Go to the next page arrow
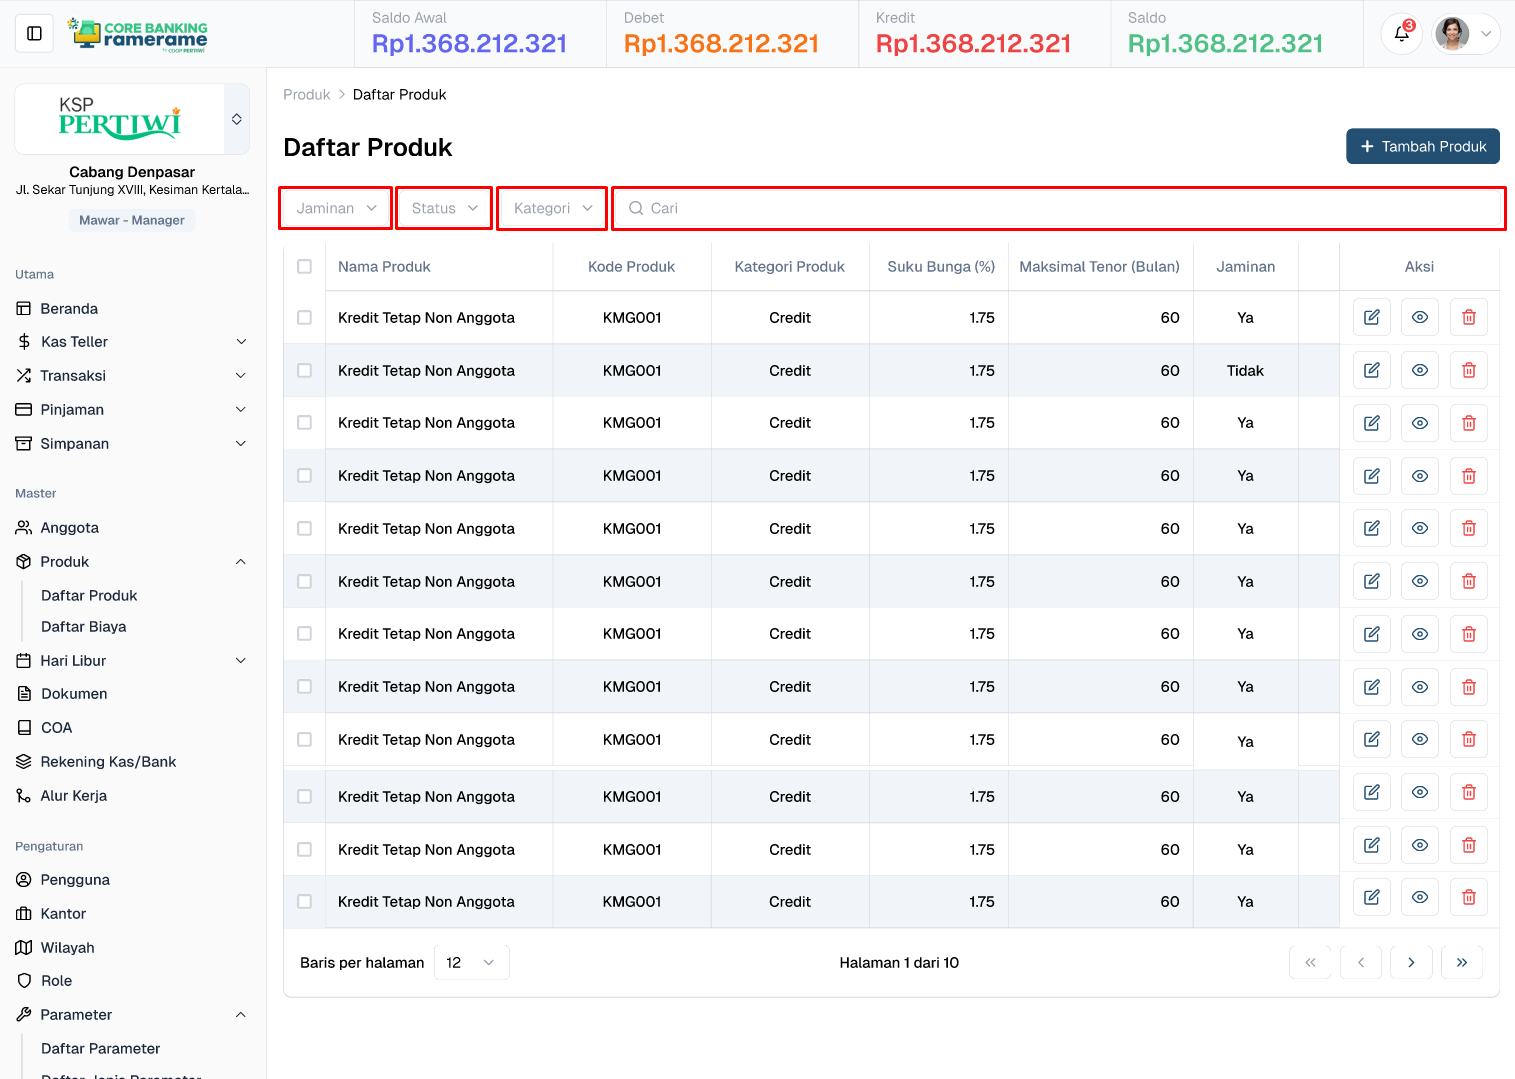The height and width of the screenshot is (1079, 1515). (1410, 962)
